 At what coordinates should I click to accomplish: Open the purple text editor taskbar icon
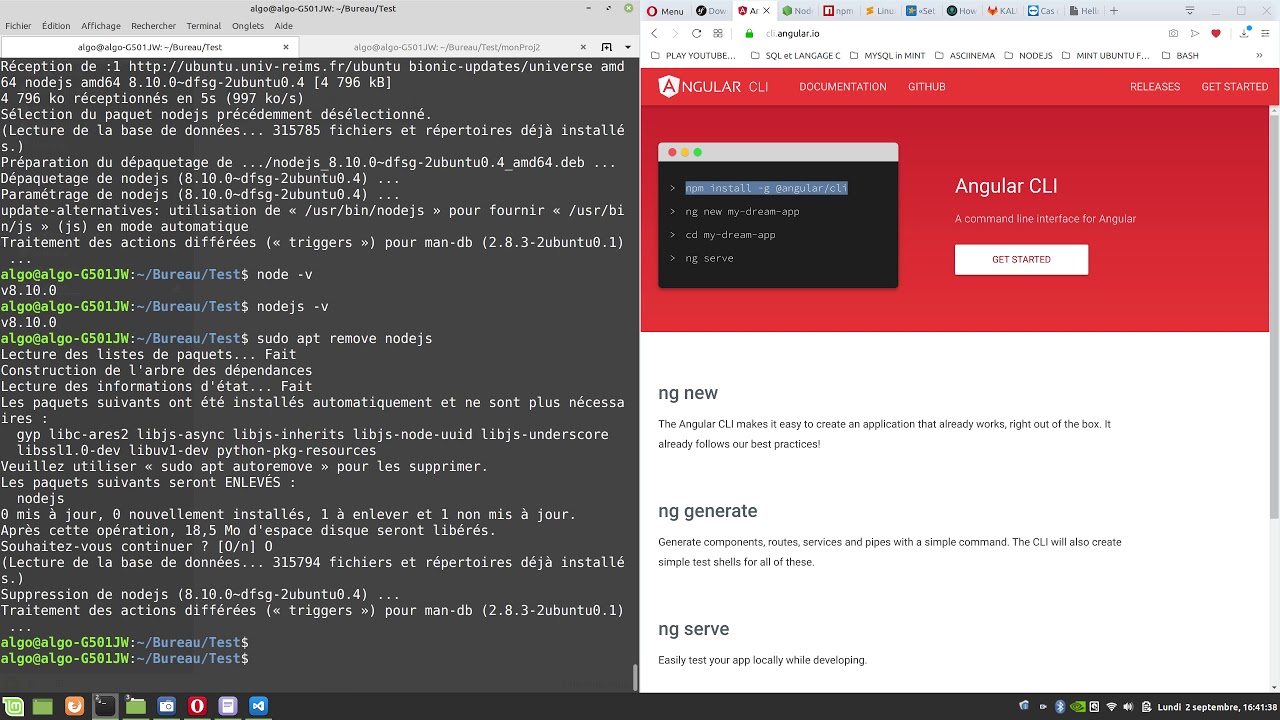(228, 706)
